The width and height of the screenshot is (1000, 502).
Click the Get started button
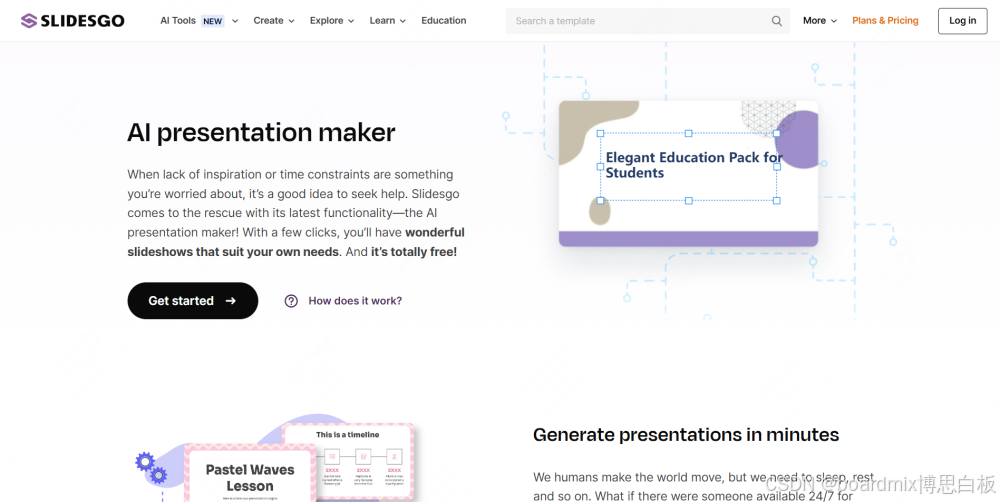193,300
